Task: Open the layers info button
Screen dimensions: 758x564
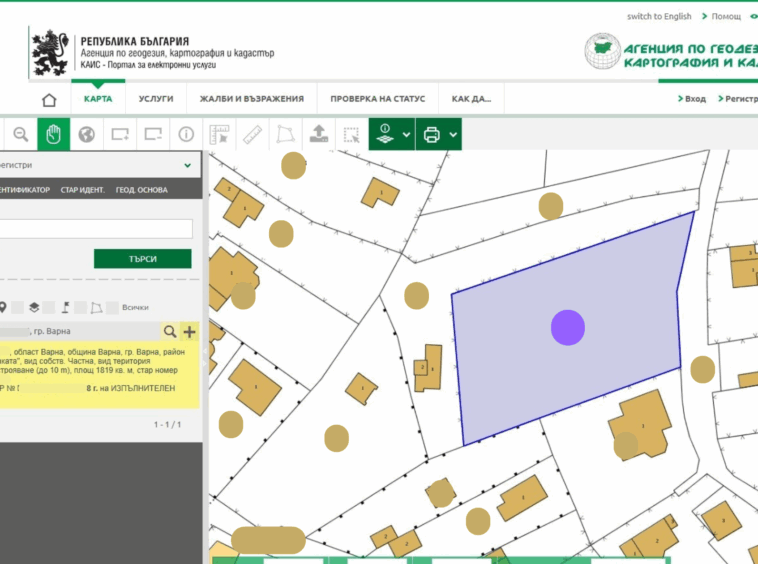Action: click(385, 134)
